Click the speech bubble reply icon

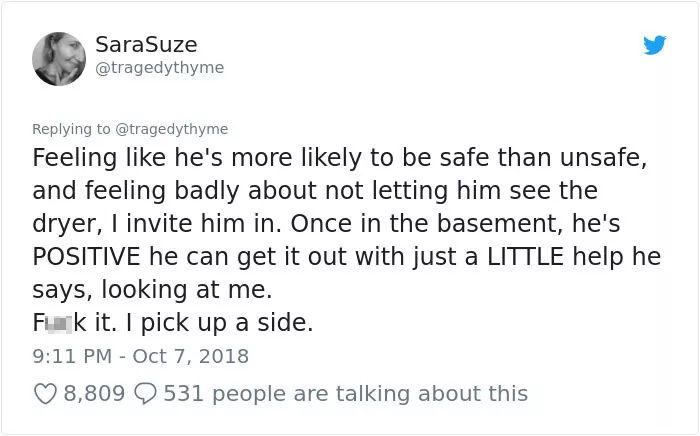[145, 394]
